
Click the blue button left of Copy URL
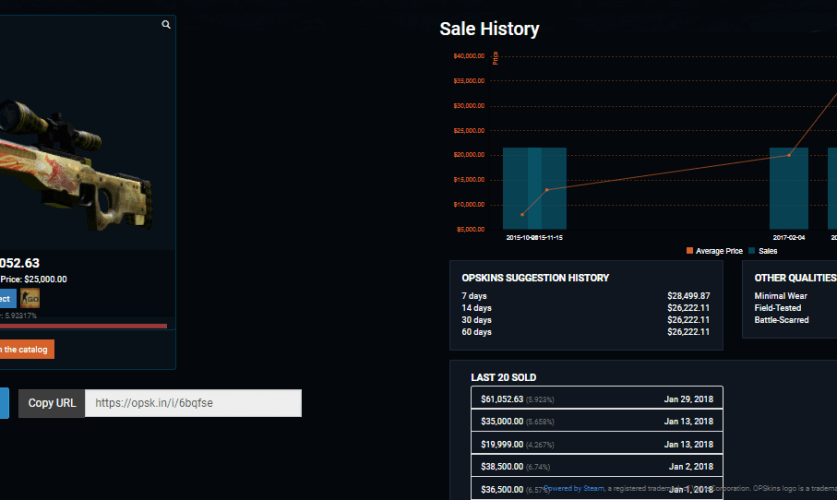3,403
